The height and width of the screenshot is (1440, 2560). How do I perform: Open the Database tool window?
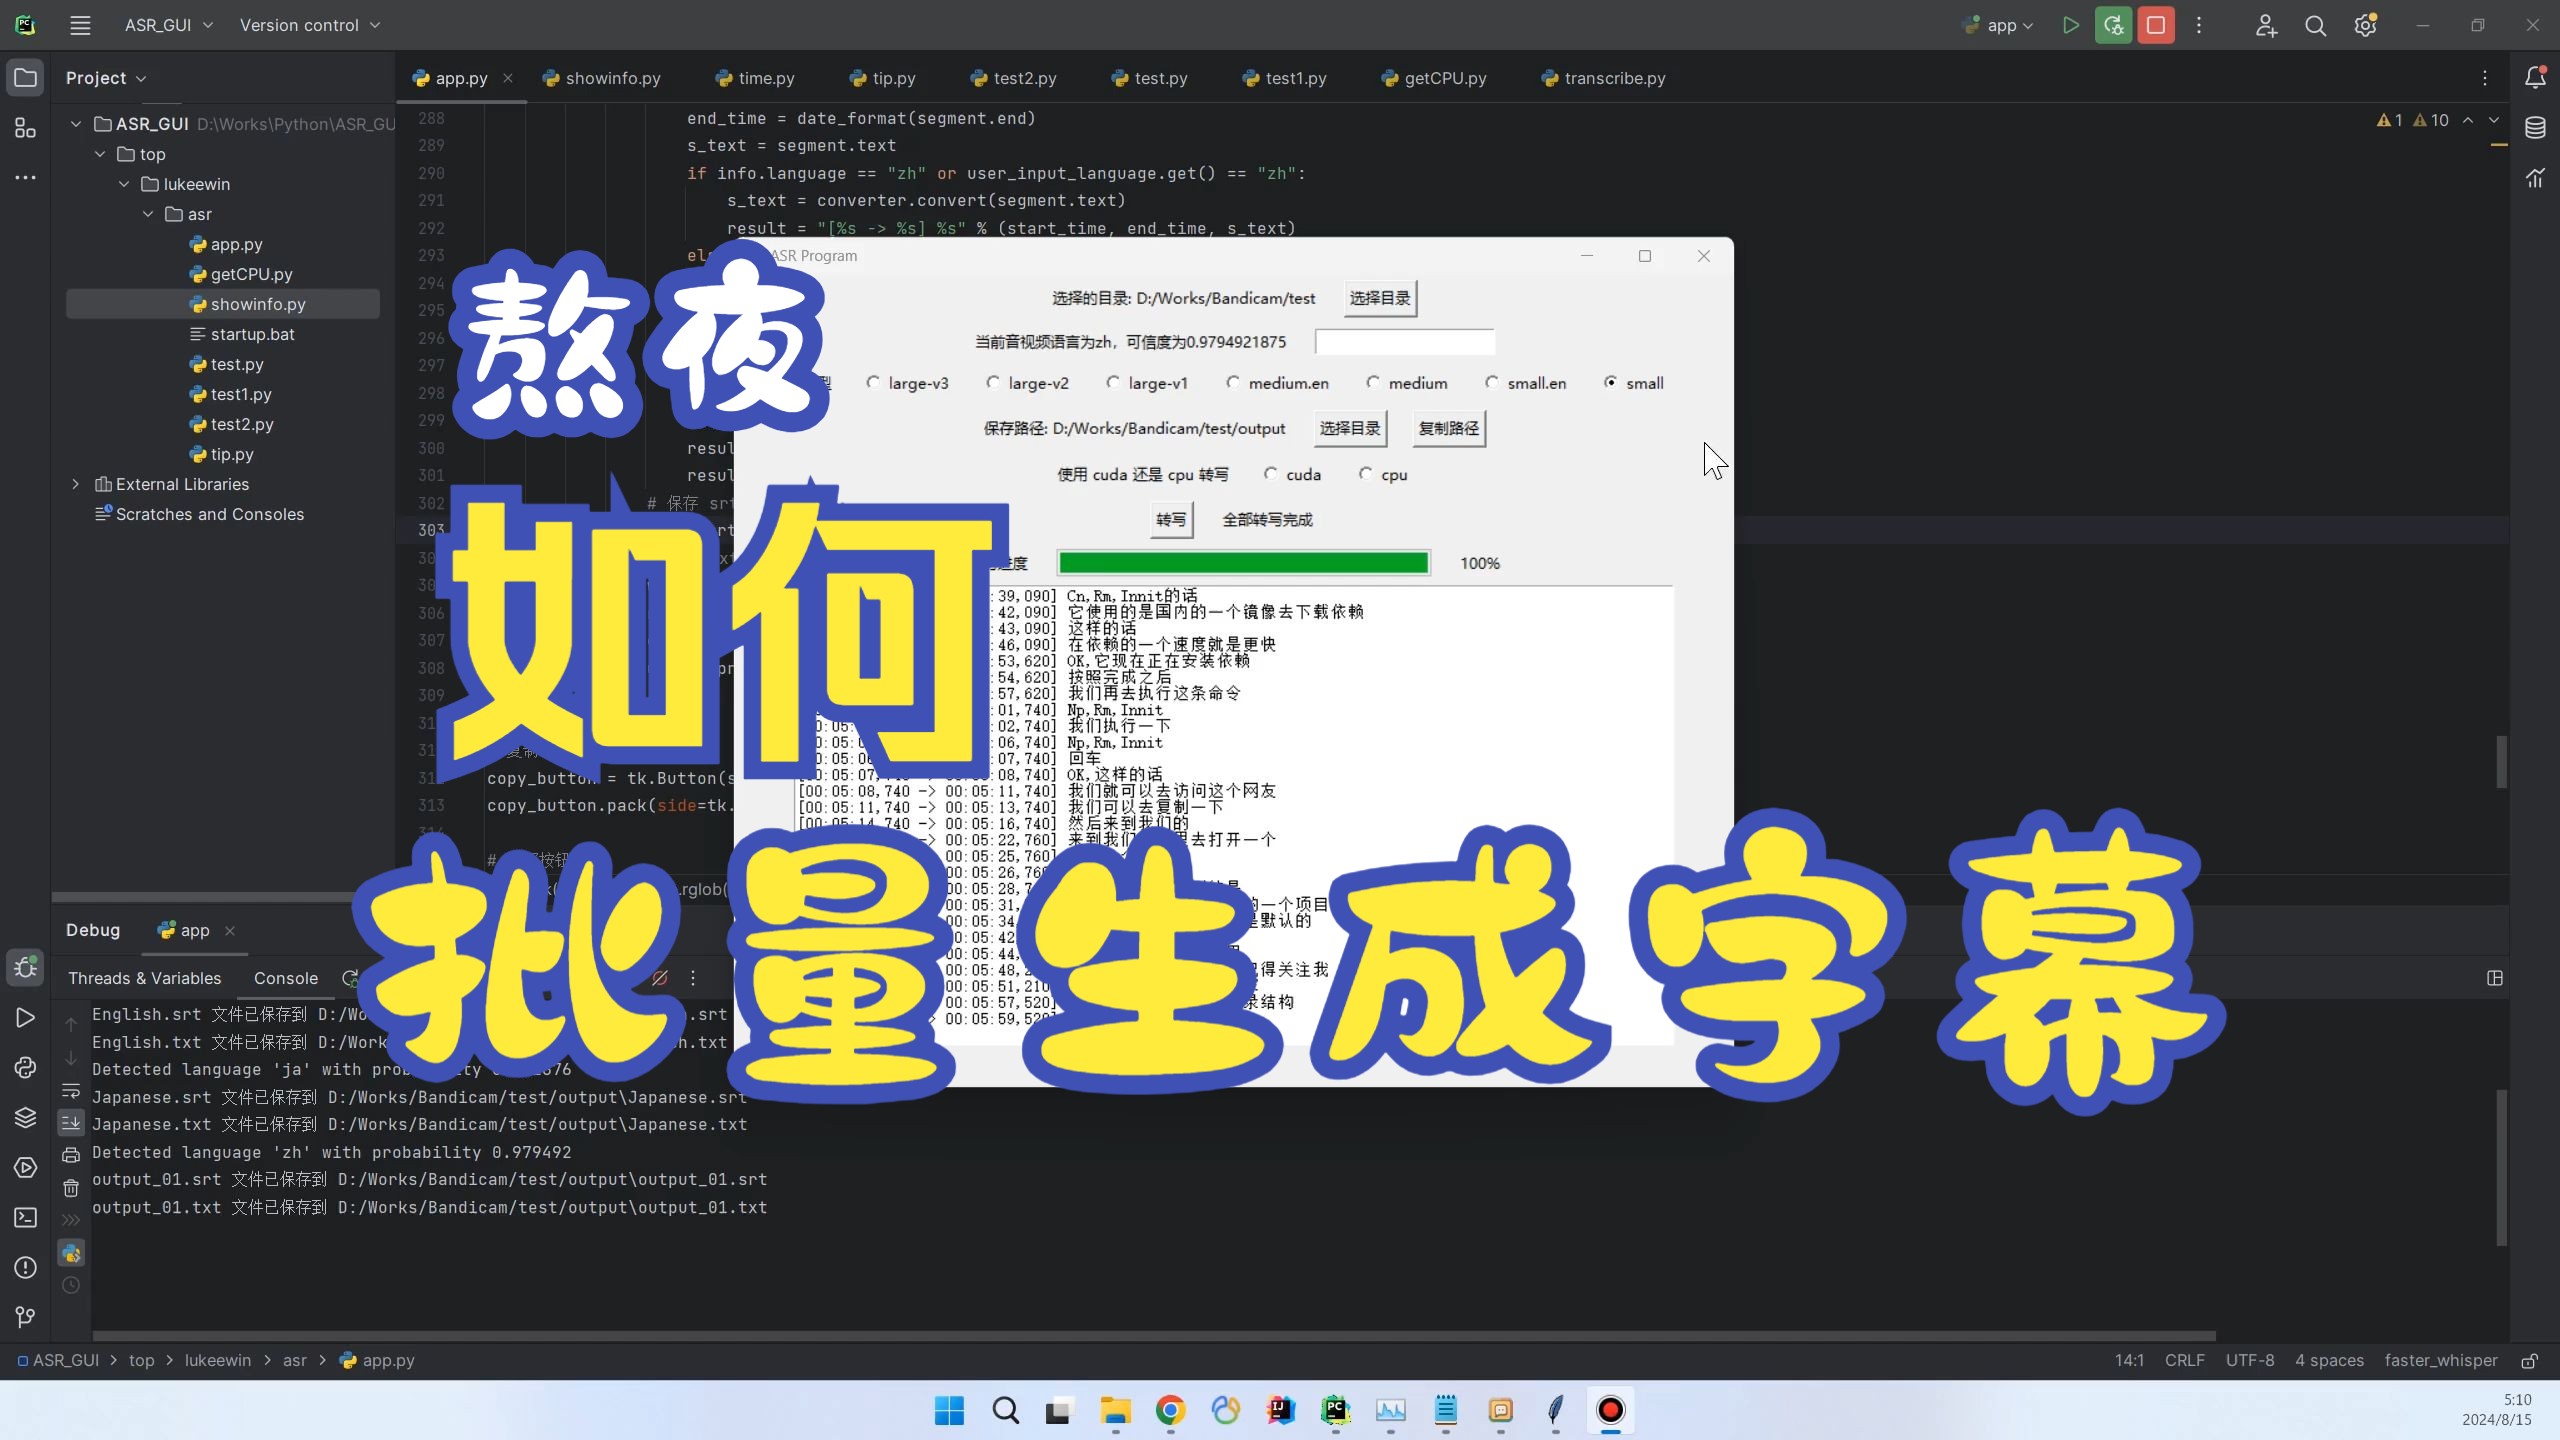(x=2535, y=127)
